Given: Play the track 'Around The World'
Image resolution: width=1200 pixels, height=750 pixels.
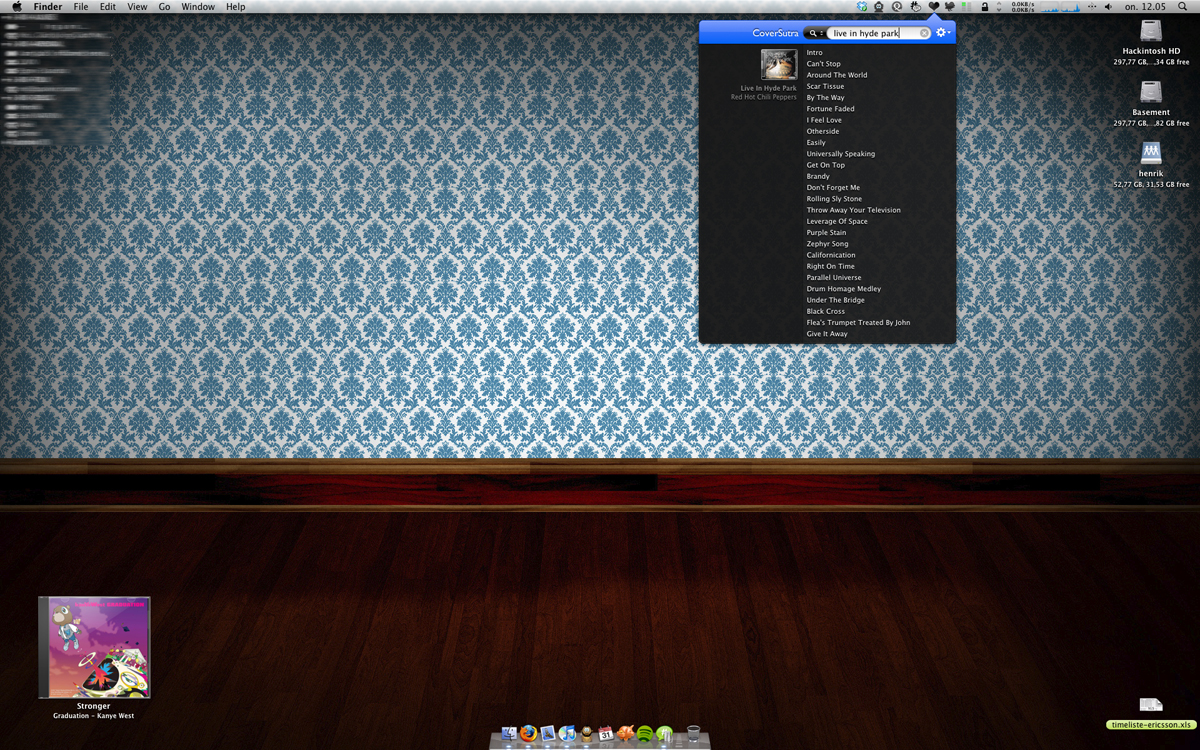Looking at the screenshot, I should [x=837, y=75].
